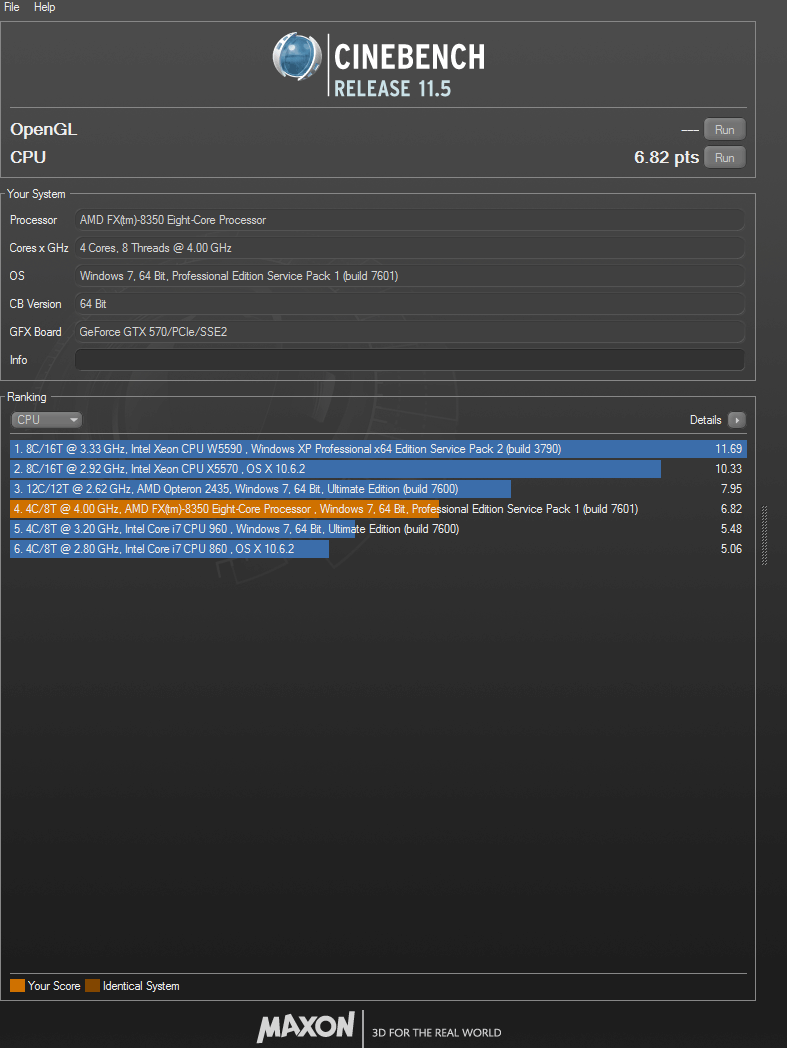Screen dimensions: 787x1048
Task: Open the File menu
Action: [11, 7]
